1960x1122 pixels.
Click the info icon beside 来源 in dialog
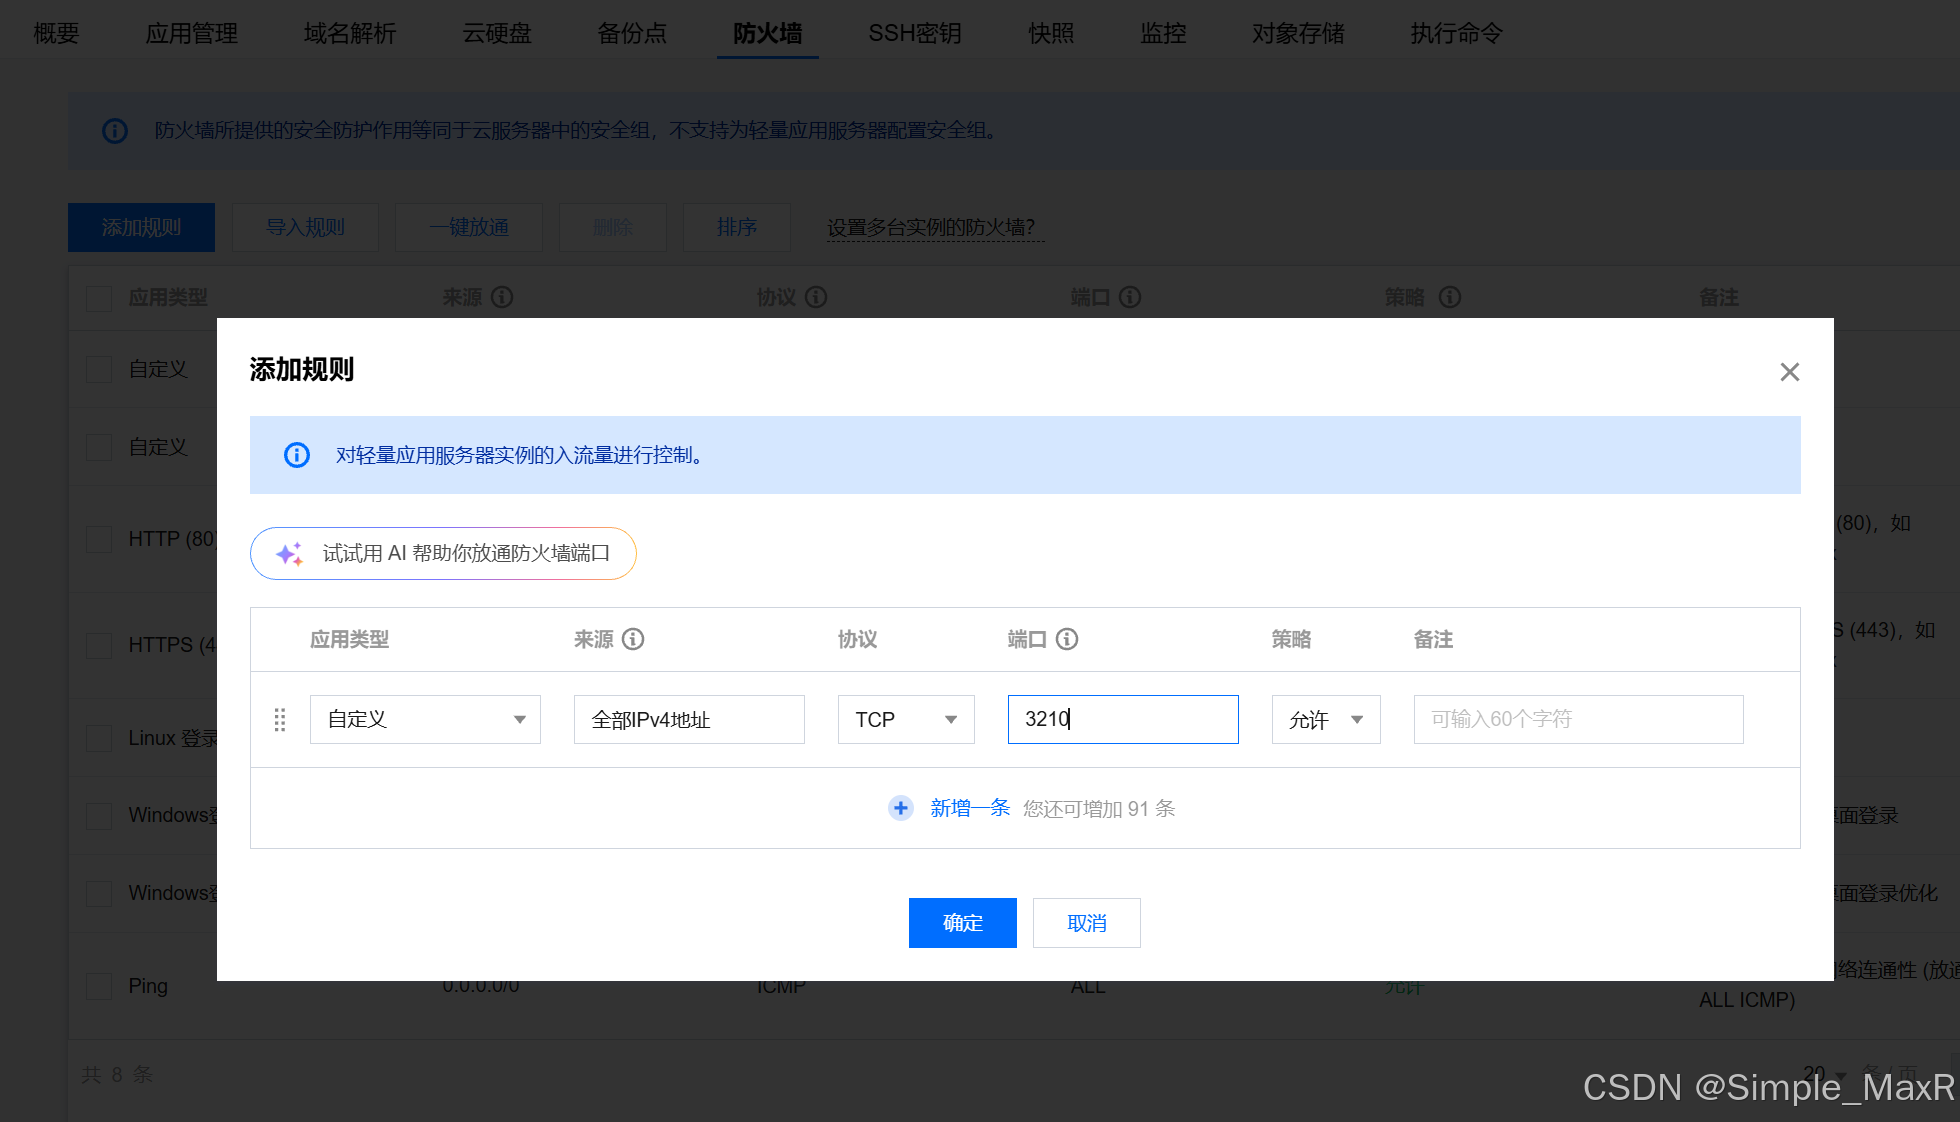[x=633, y=639]
